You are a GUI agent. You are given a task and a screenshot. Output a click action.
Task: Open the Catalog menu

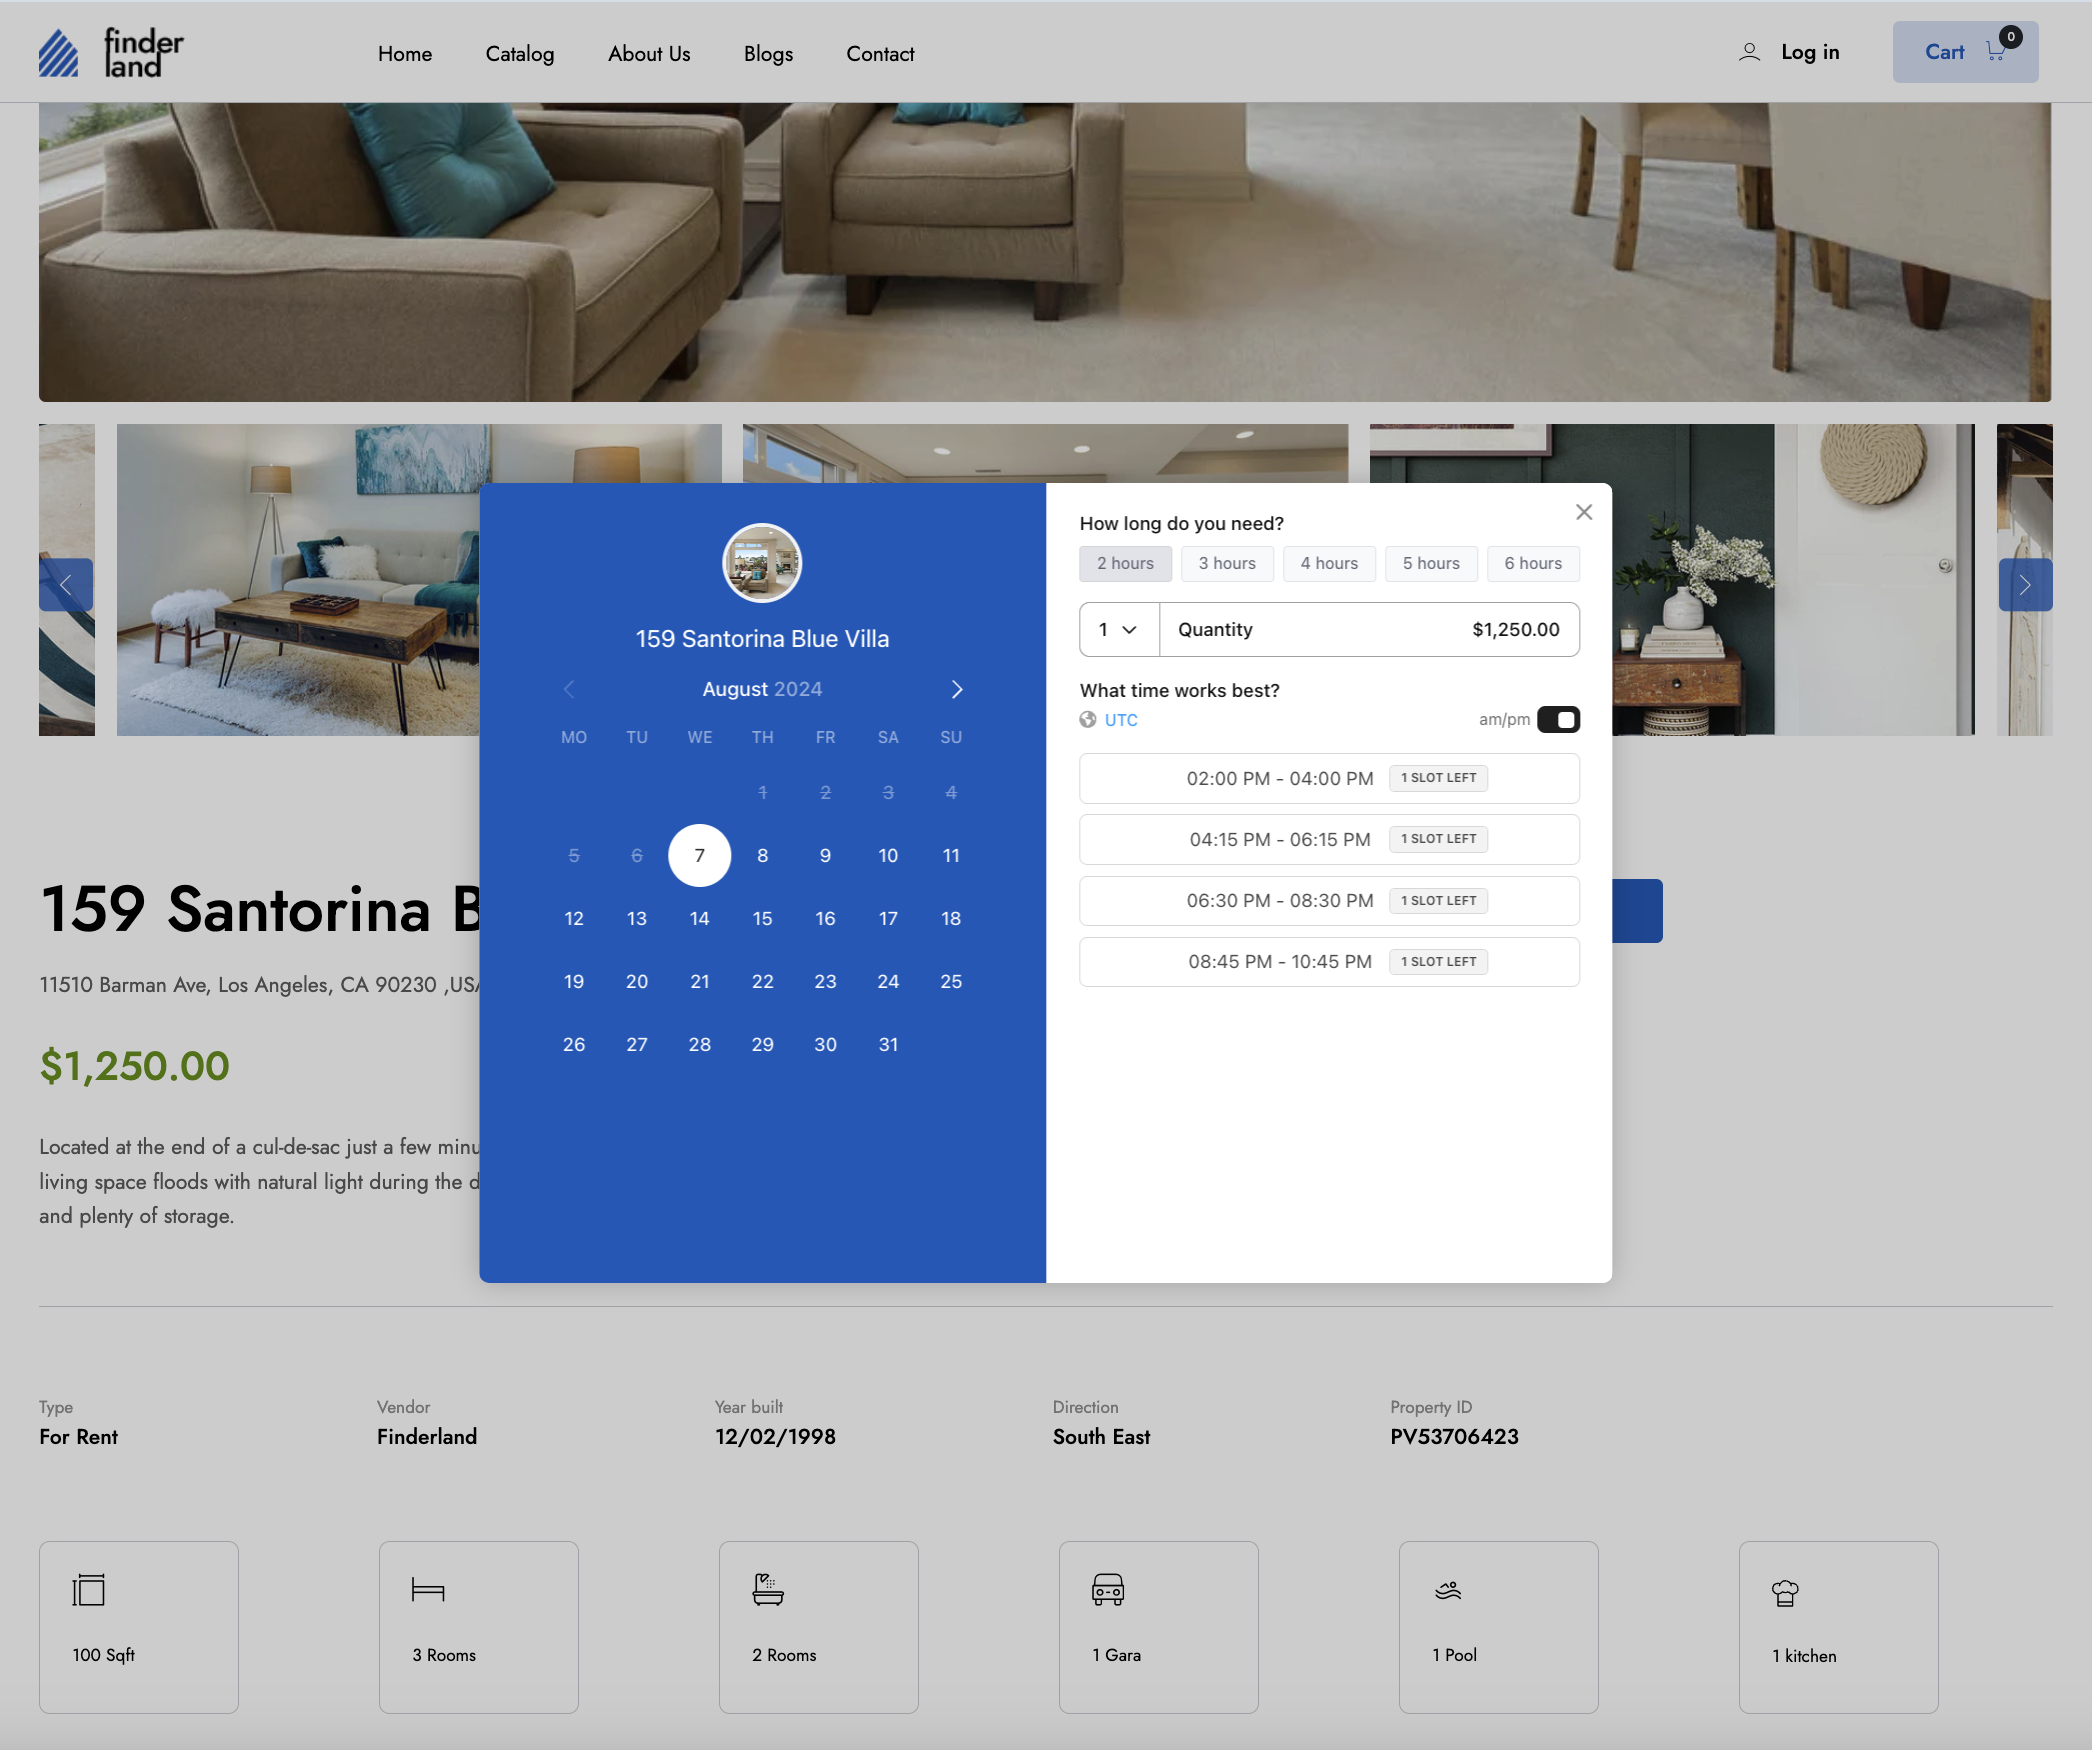point(520,53)
